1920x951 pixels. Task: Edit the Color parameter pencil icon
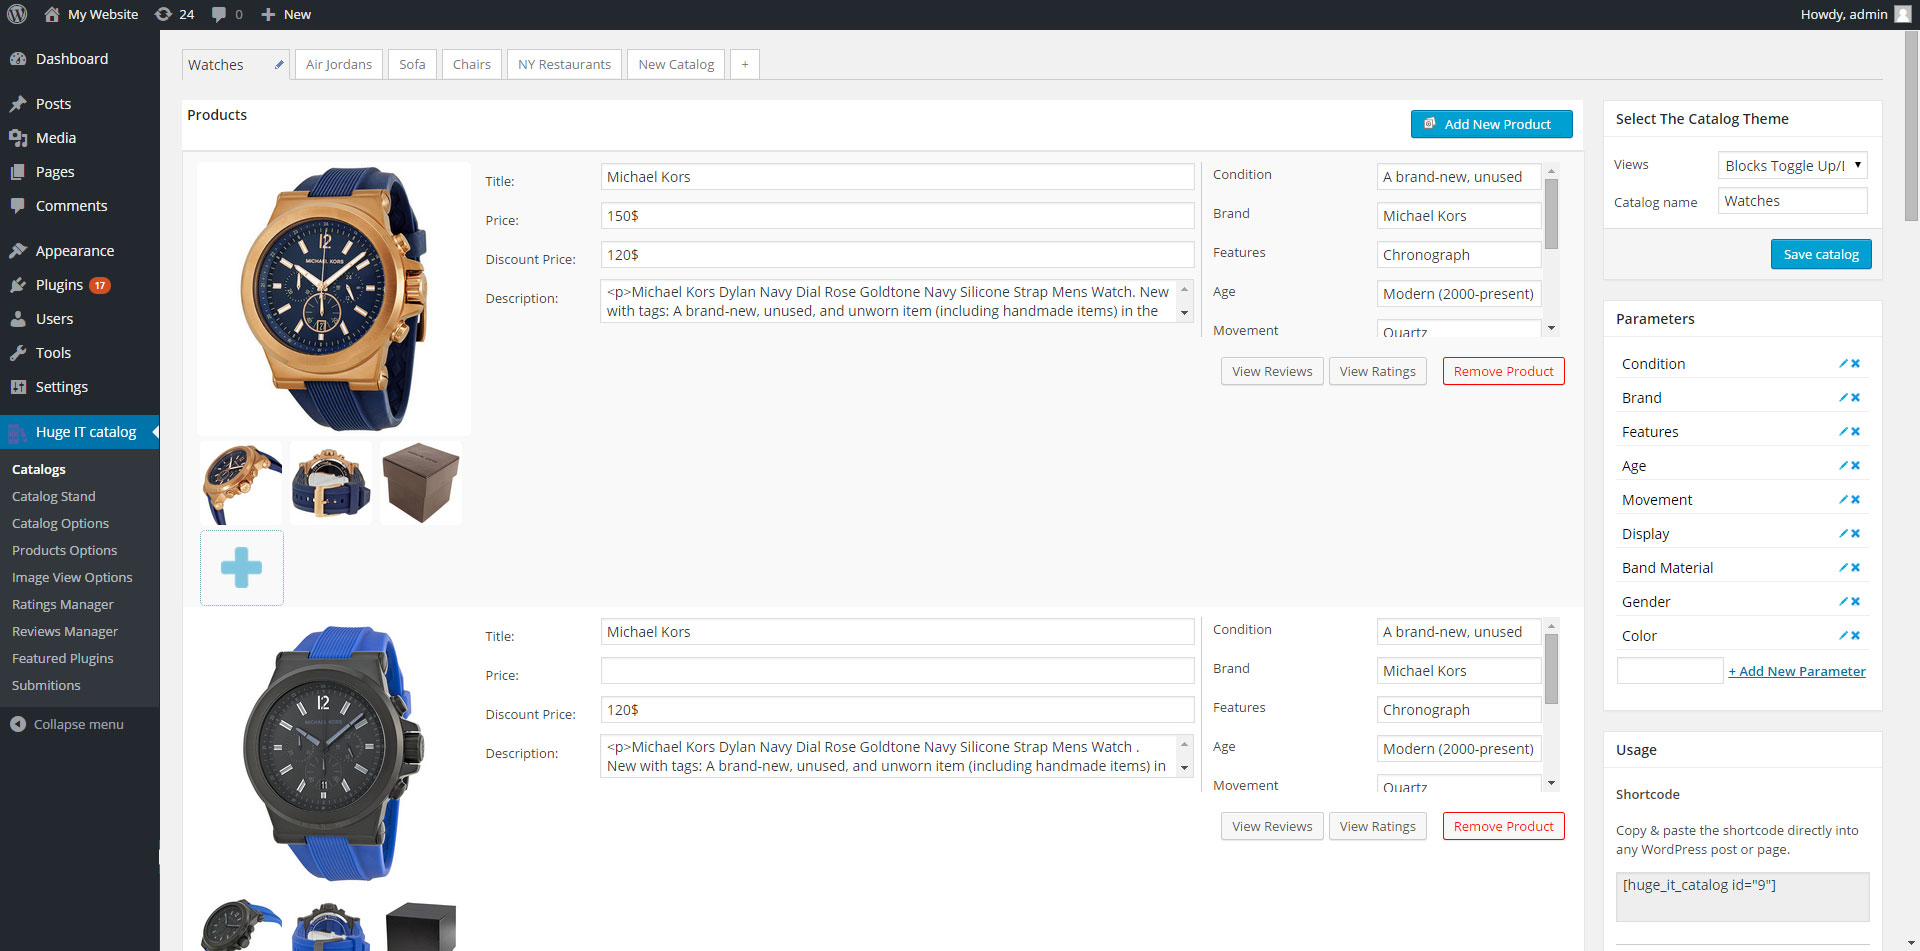(x=1843, y=636)
